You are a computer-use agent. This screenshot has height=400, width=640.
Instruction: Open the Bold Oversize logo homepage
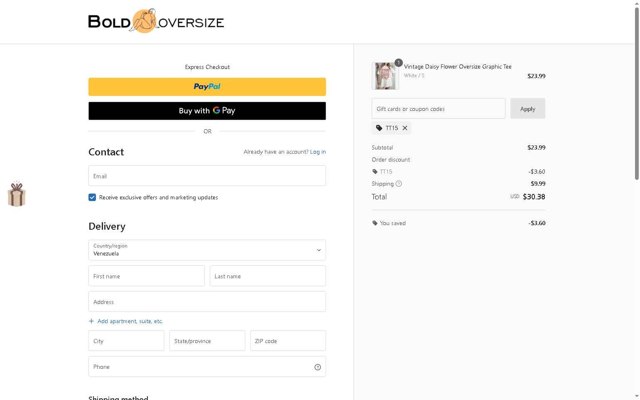[x=156, y=21]
